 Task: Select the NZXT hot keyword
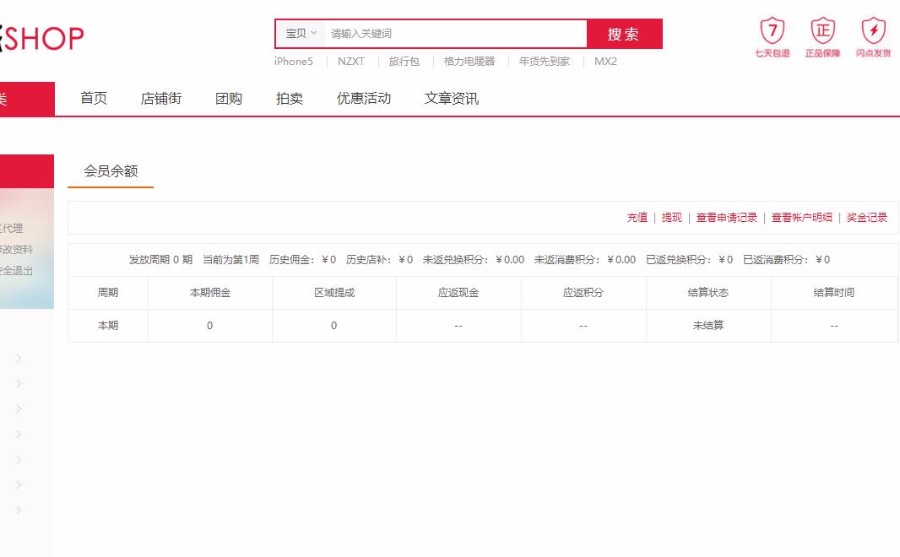point(351,61)
